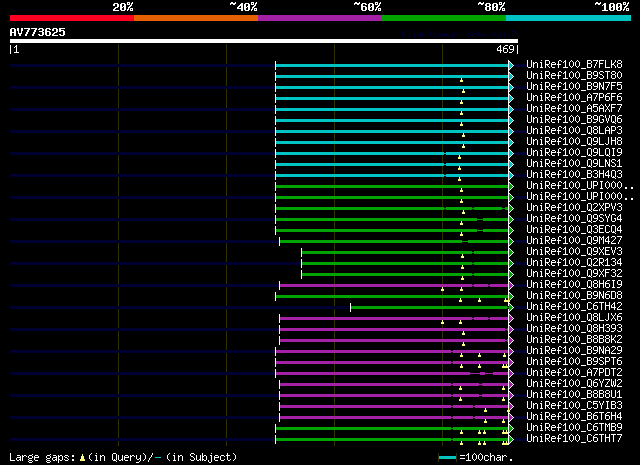Open the UniRef100_B9GVQ6 hit label
The width and height of the screenshot is (640, 465).
pyautogui.click(x=574, y=120)
